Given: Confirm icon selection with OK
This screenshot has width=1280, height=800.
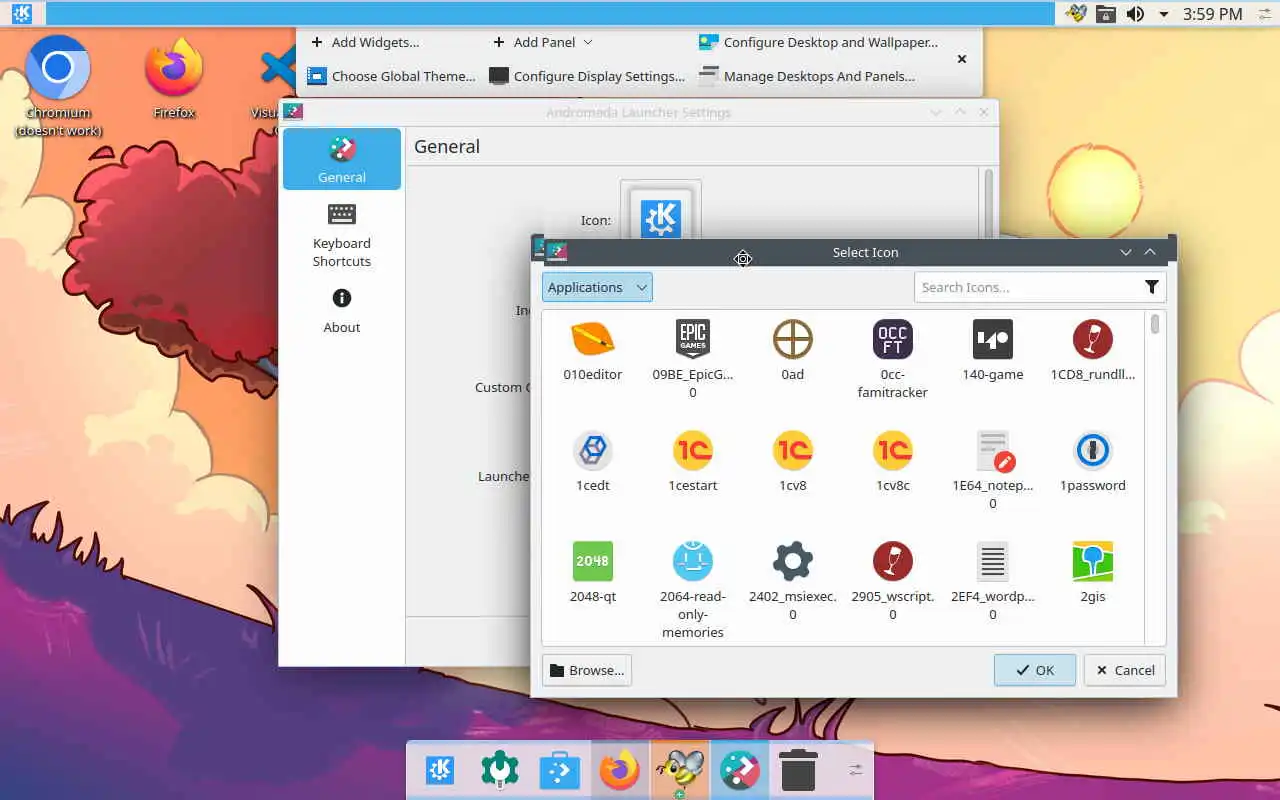Looking at the screenshot, I should pos(1035,670).
